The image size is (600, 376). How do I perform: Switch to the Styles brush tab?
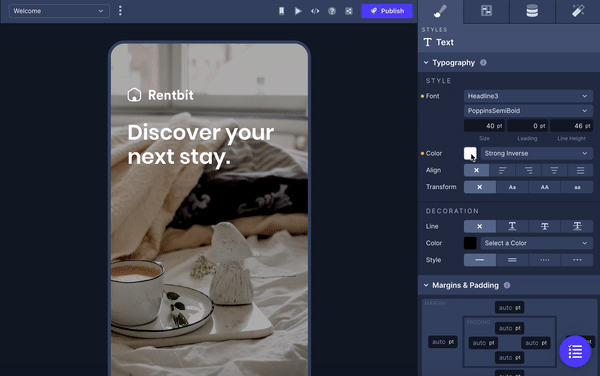[440, 11]
